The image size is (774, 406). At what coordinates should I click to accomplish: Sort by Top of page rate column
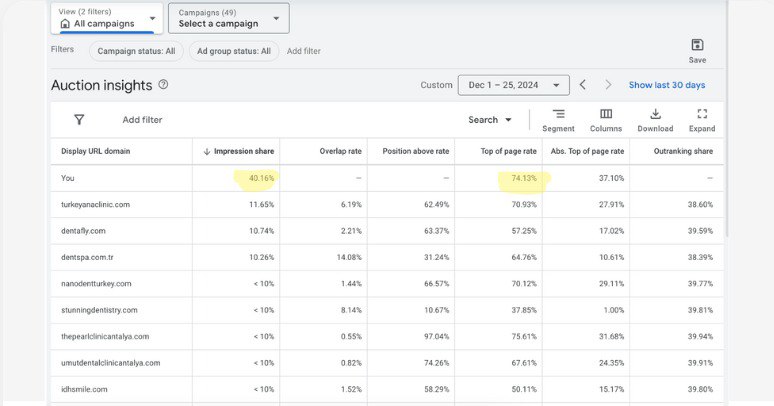(508, 151)
